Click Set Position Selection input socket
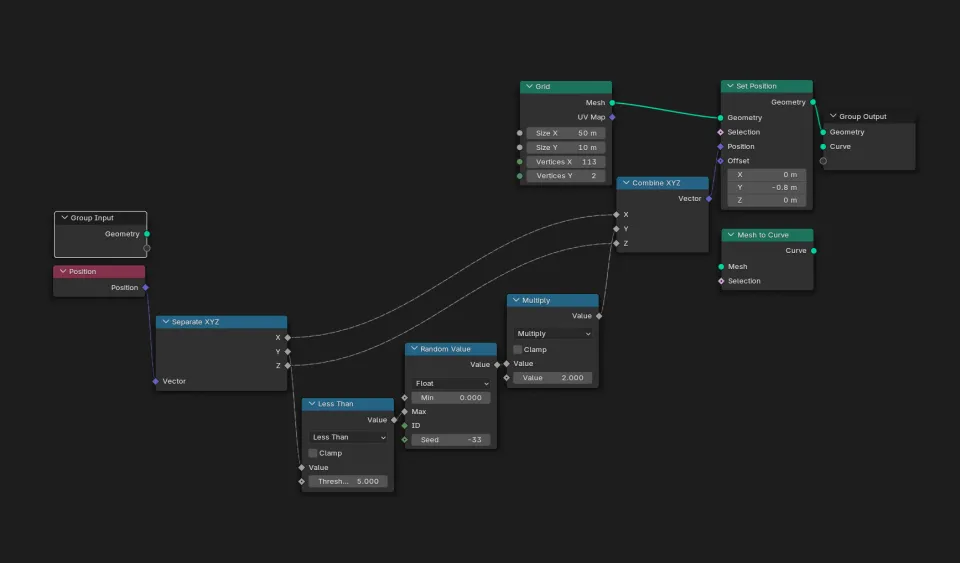Viewport: 960px width, 563px height. [721, 132]
